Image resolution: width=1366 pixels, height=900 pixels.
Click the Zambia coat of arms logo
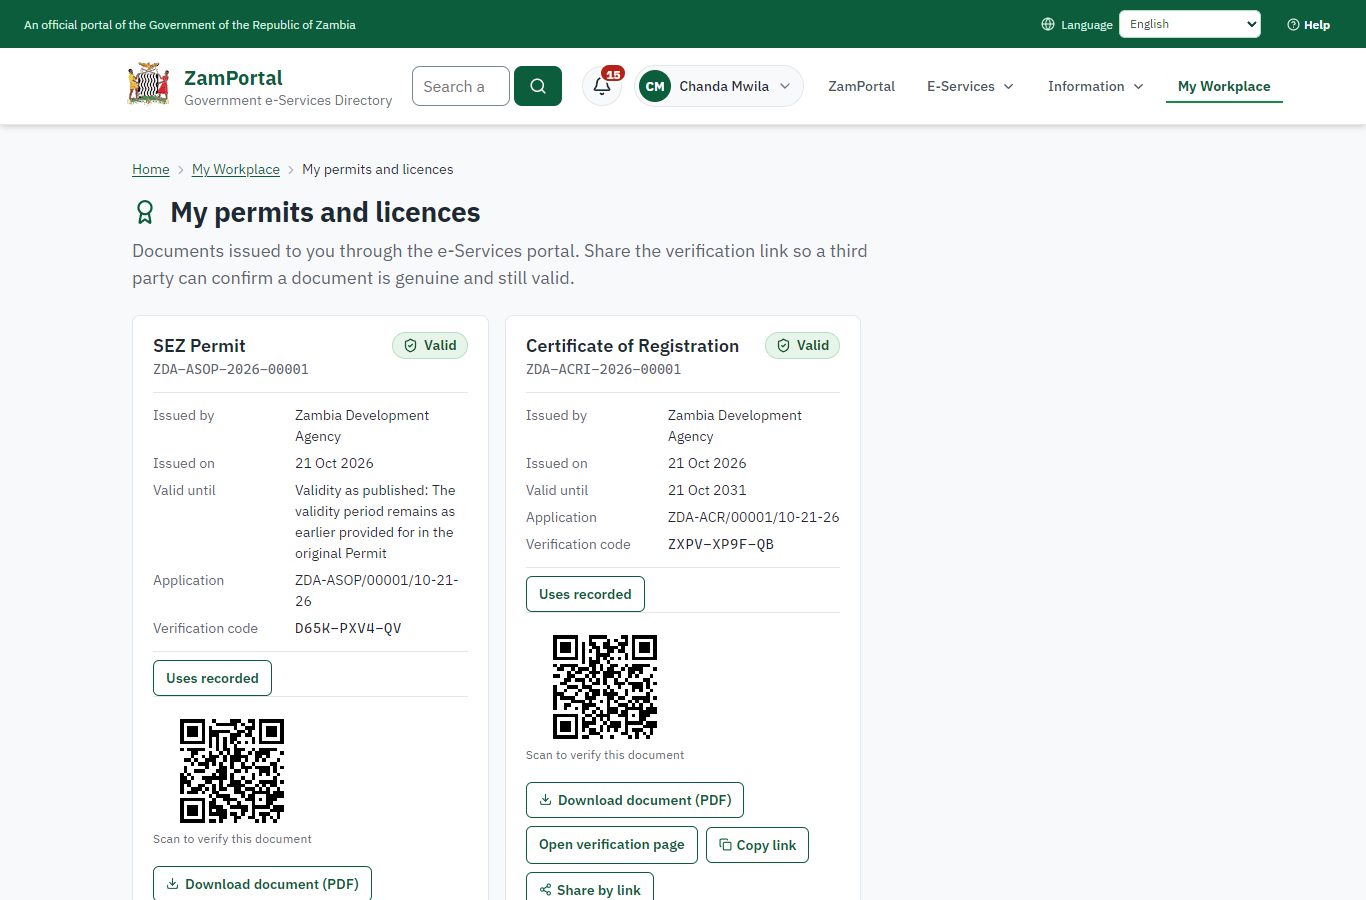point(149,85)
